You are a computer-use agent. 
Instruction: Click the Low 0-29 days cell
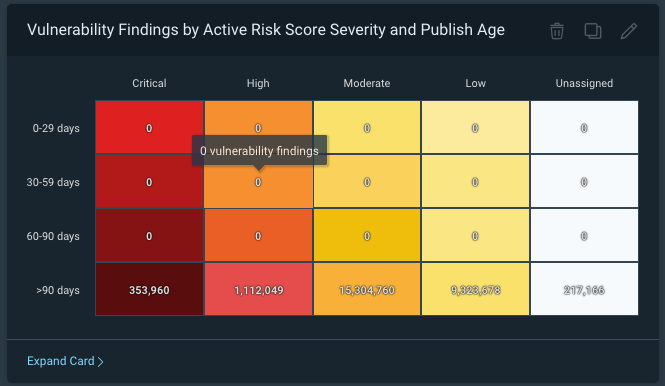475,127
